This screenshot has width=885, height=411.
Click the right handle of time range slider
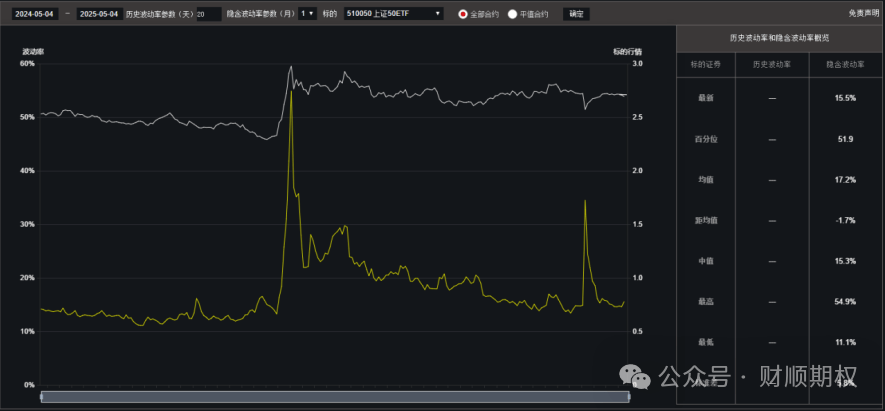(x=628, y=397)
